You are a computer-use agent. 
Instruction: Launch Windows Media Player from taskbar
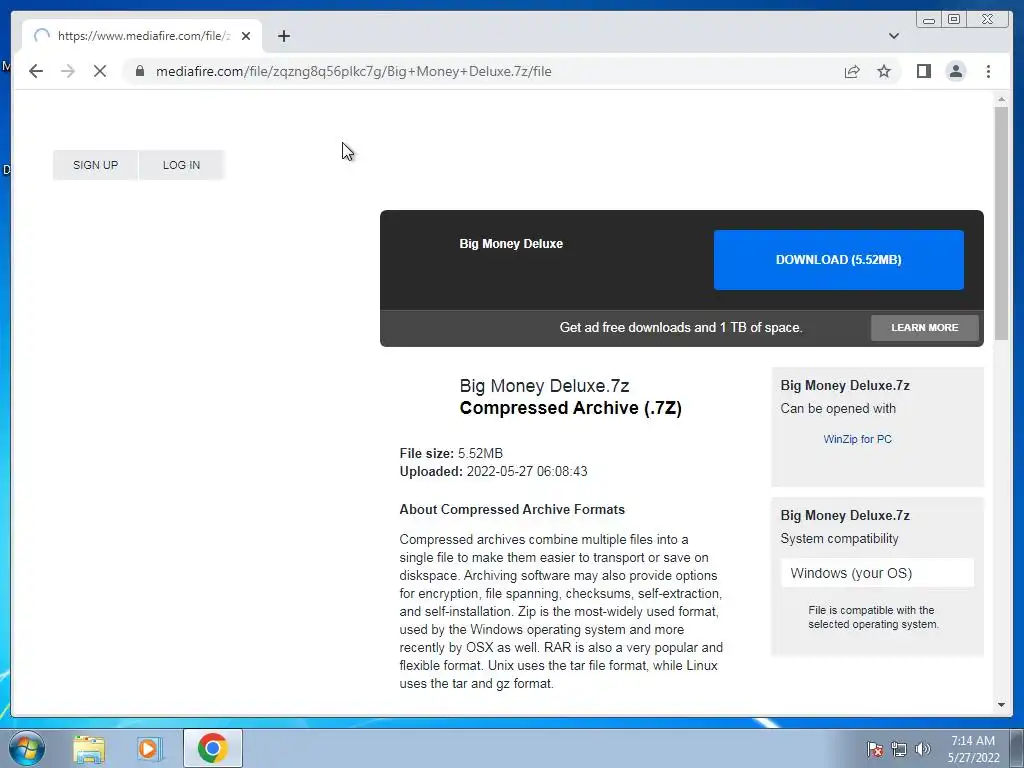149,748
